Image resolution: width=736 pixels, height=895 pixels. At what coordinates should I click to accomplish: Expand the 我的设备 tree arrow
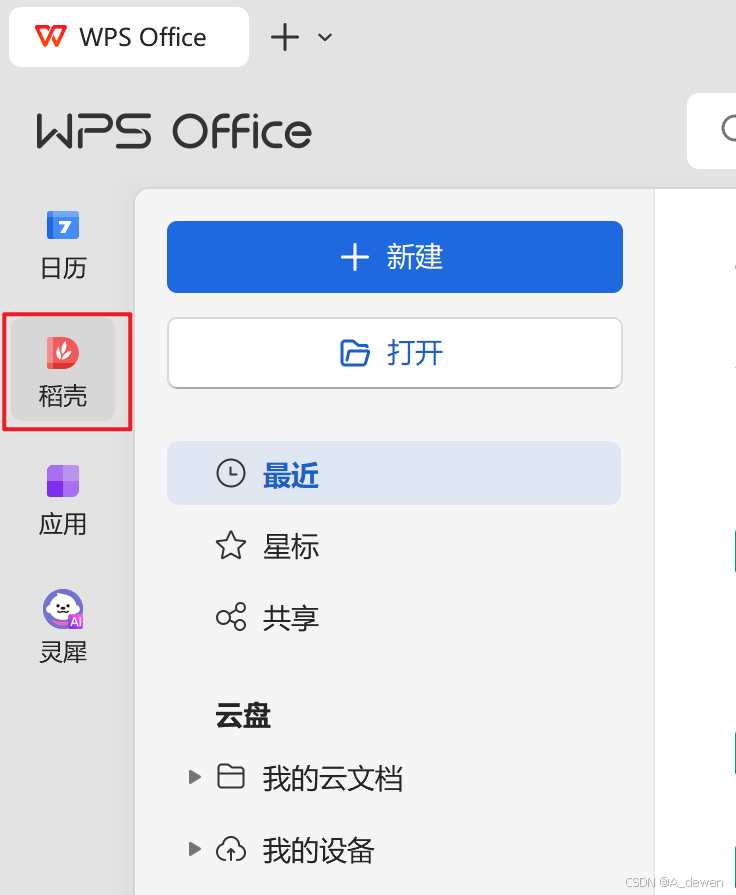(195, 849)
